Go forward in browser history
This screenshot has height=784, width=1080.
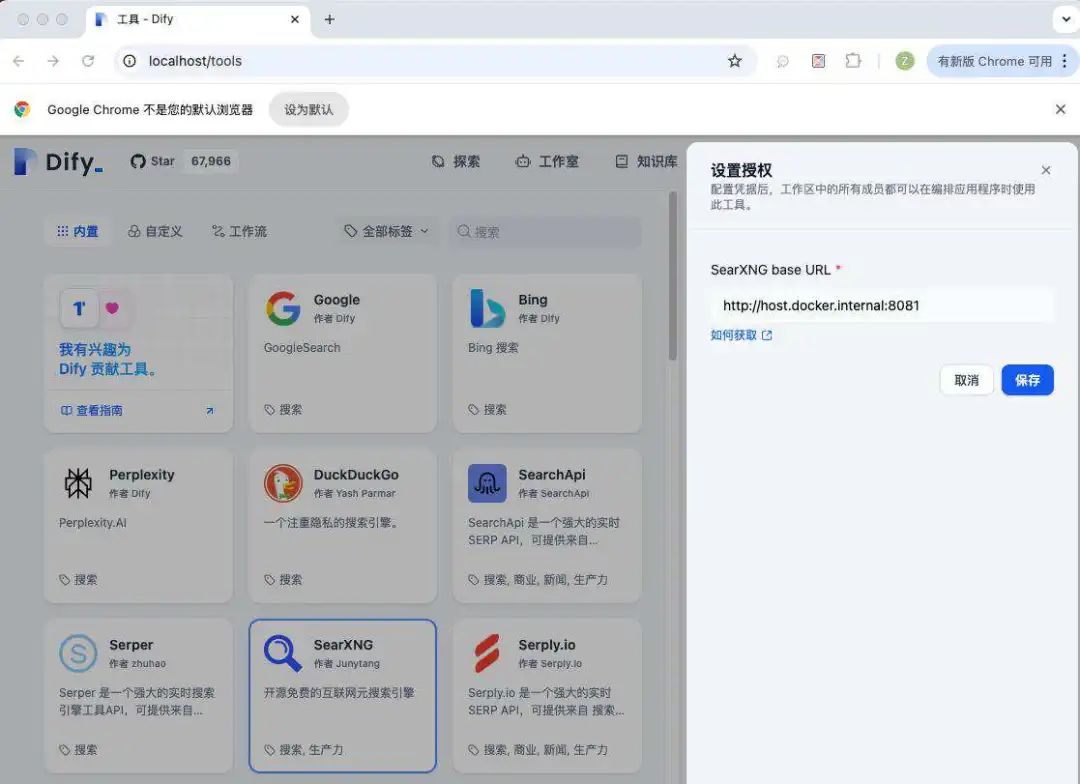(x=53, y=61)
